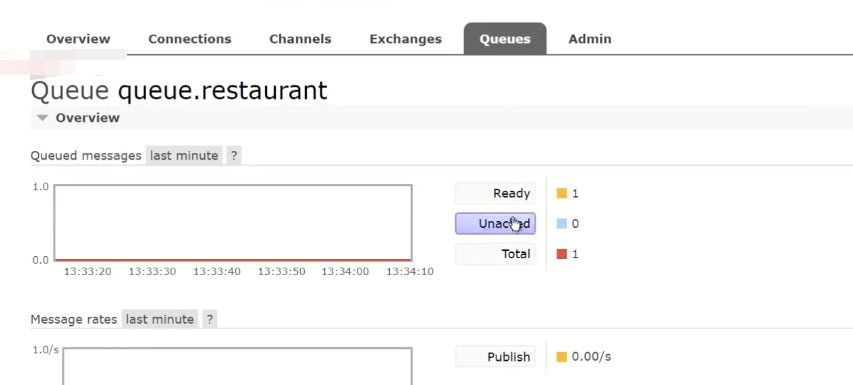The width and height of the screenshot is (853, 385).
Task: Click the yellow Publish color swatch
Action: (561, 357)
